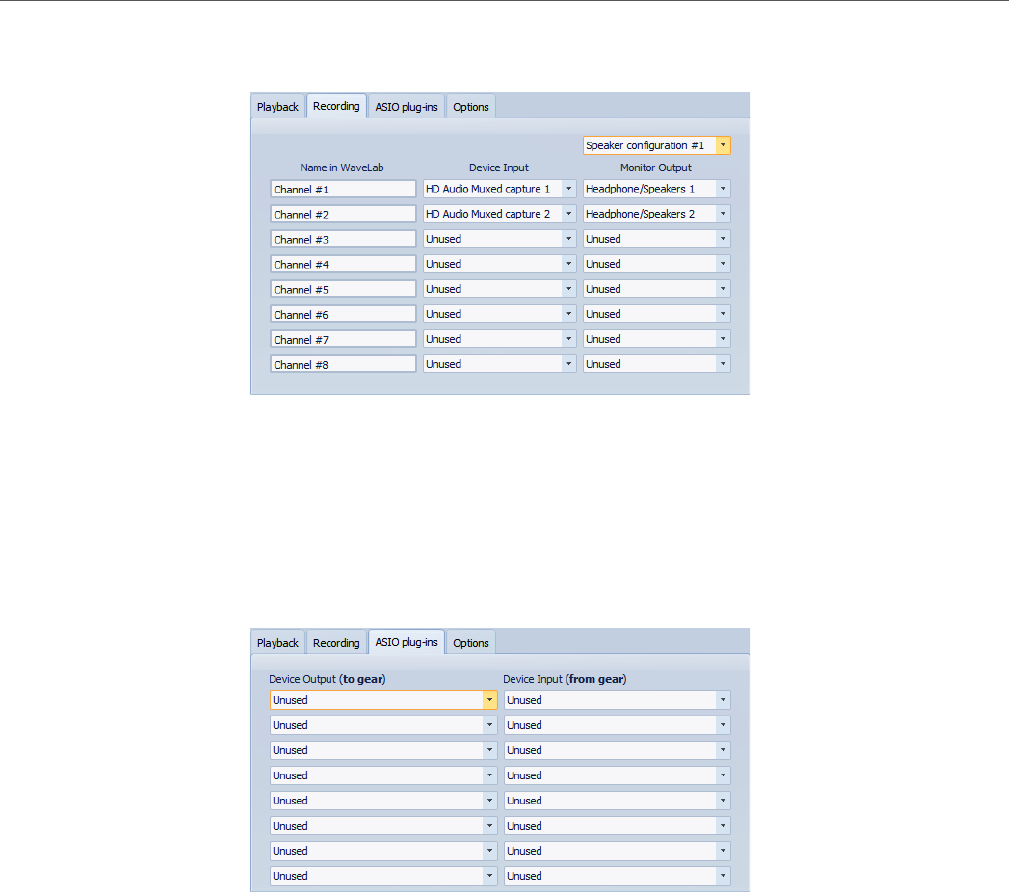This screenshot has height=892, width=1009.
Task: Select ASIO plug-ins tab in lower panel
Action: 406,642
